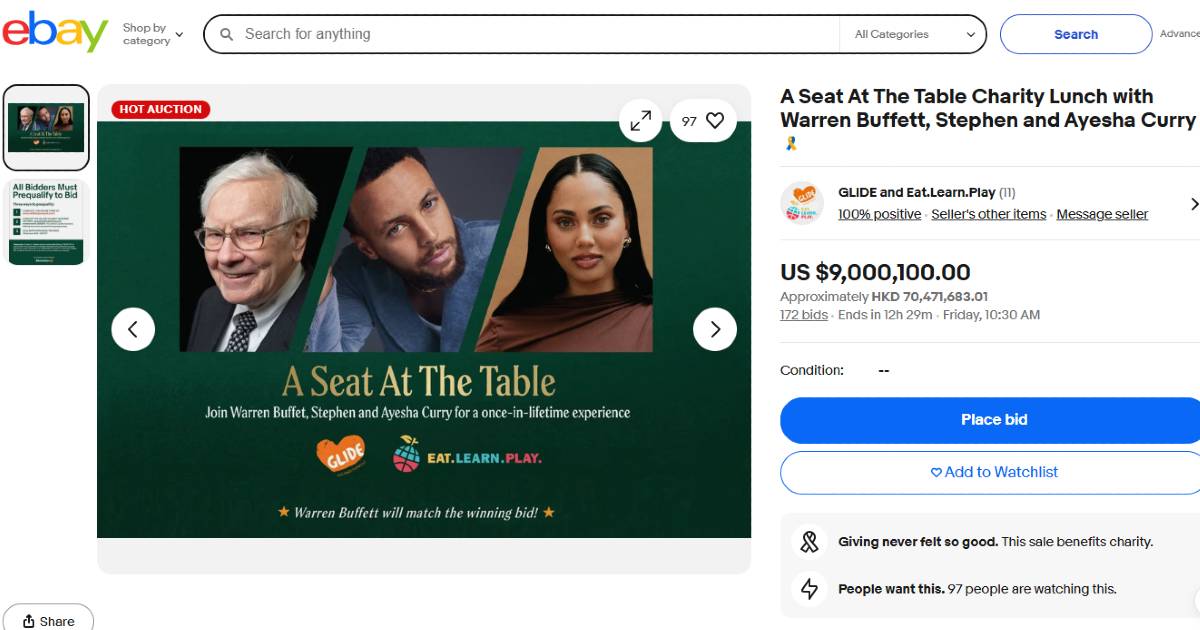
Task: Click the Place bid button
Action: click(x=993, y=420)
